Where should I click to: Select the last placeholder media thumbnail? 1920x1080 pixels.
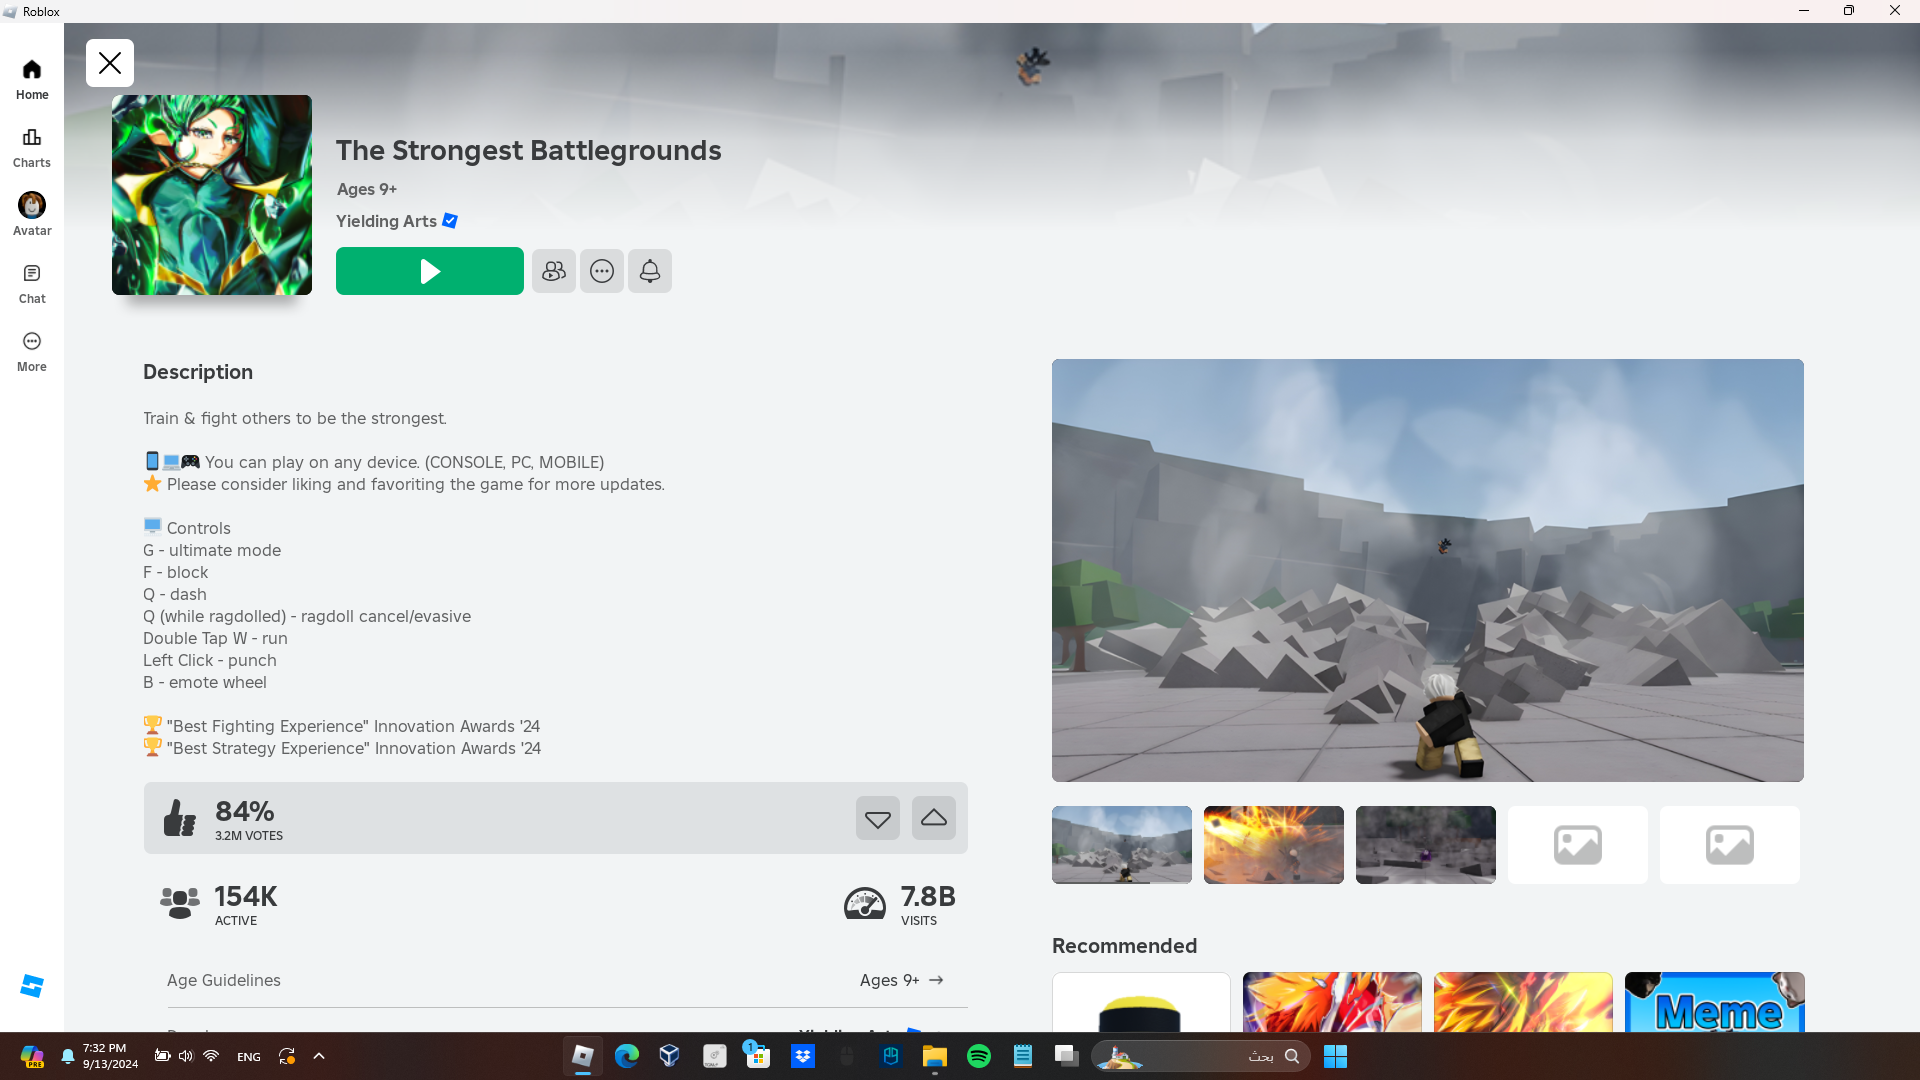[1730, 845]
